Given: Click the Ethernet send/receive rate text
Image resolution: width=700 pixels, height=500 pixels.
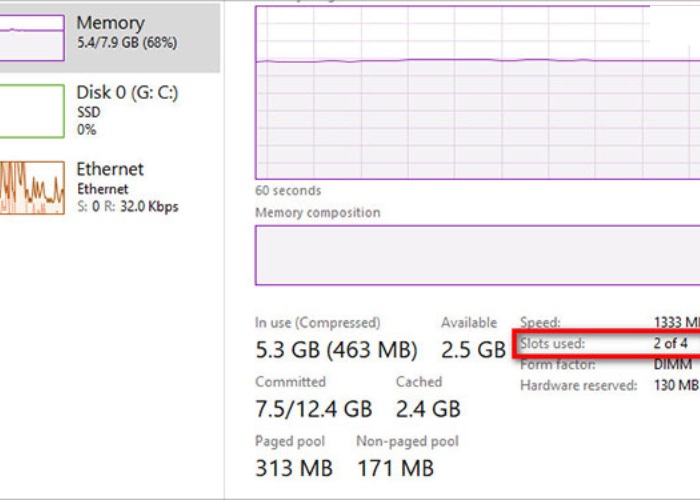Looking at the screenshot, I should click(127, 207).
